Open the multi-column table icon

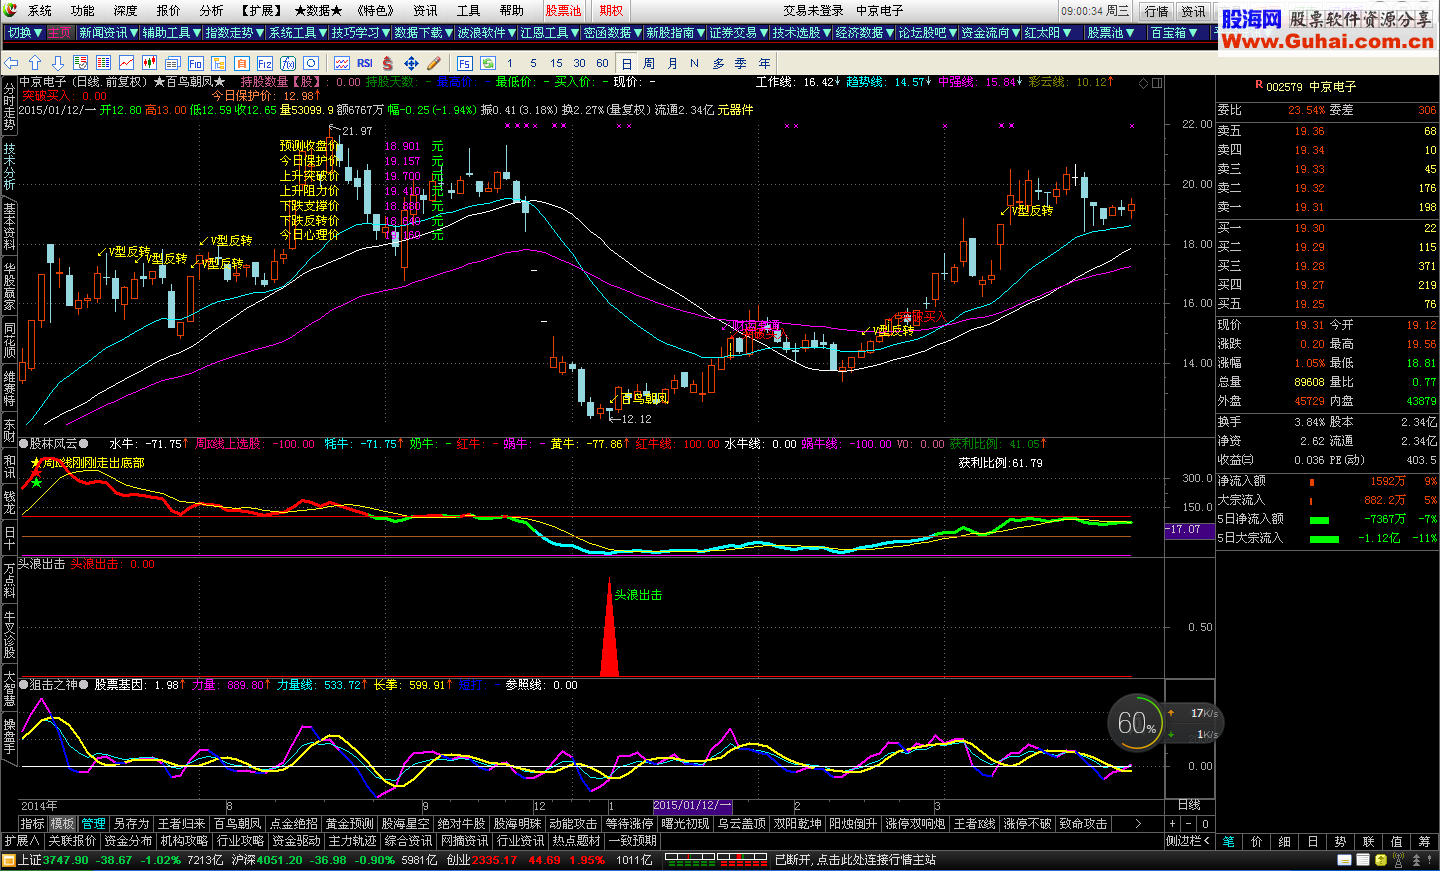click(103, 63)
